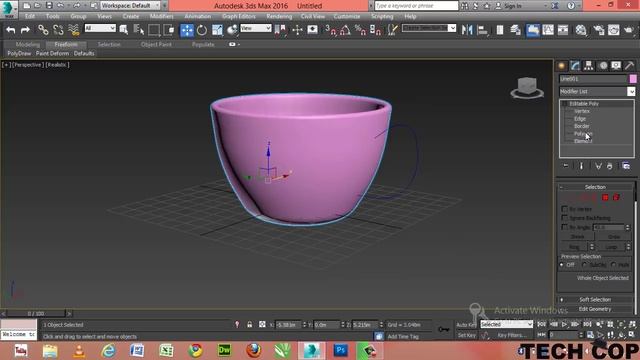Select Preview Selection Off radio button
640x360 pixels.
click(562, 265)
